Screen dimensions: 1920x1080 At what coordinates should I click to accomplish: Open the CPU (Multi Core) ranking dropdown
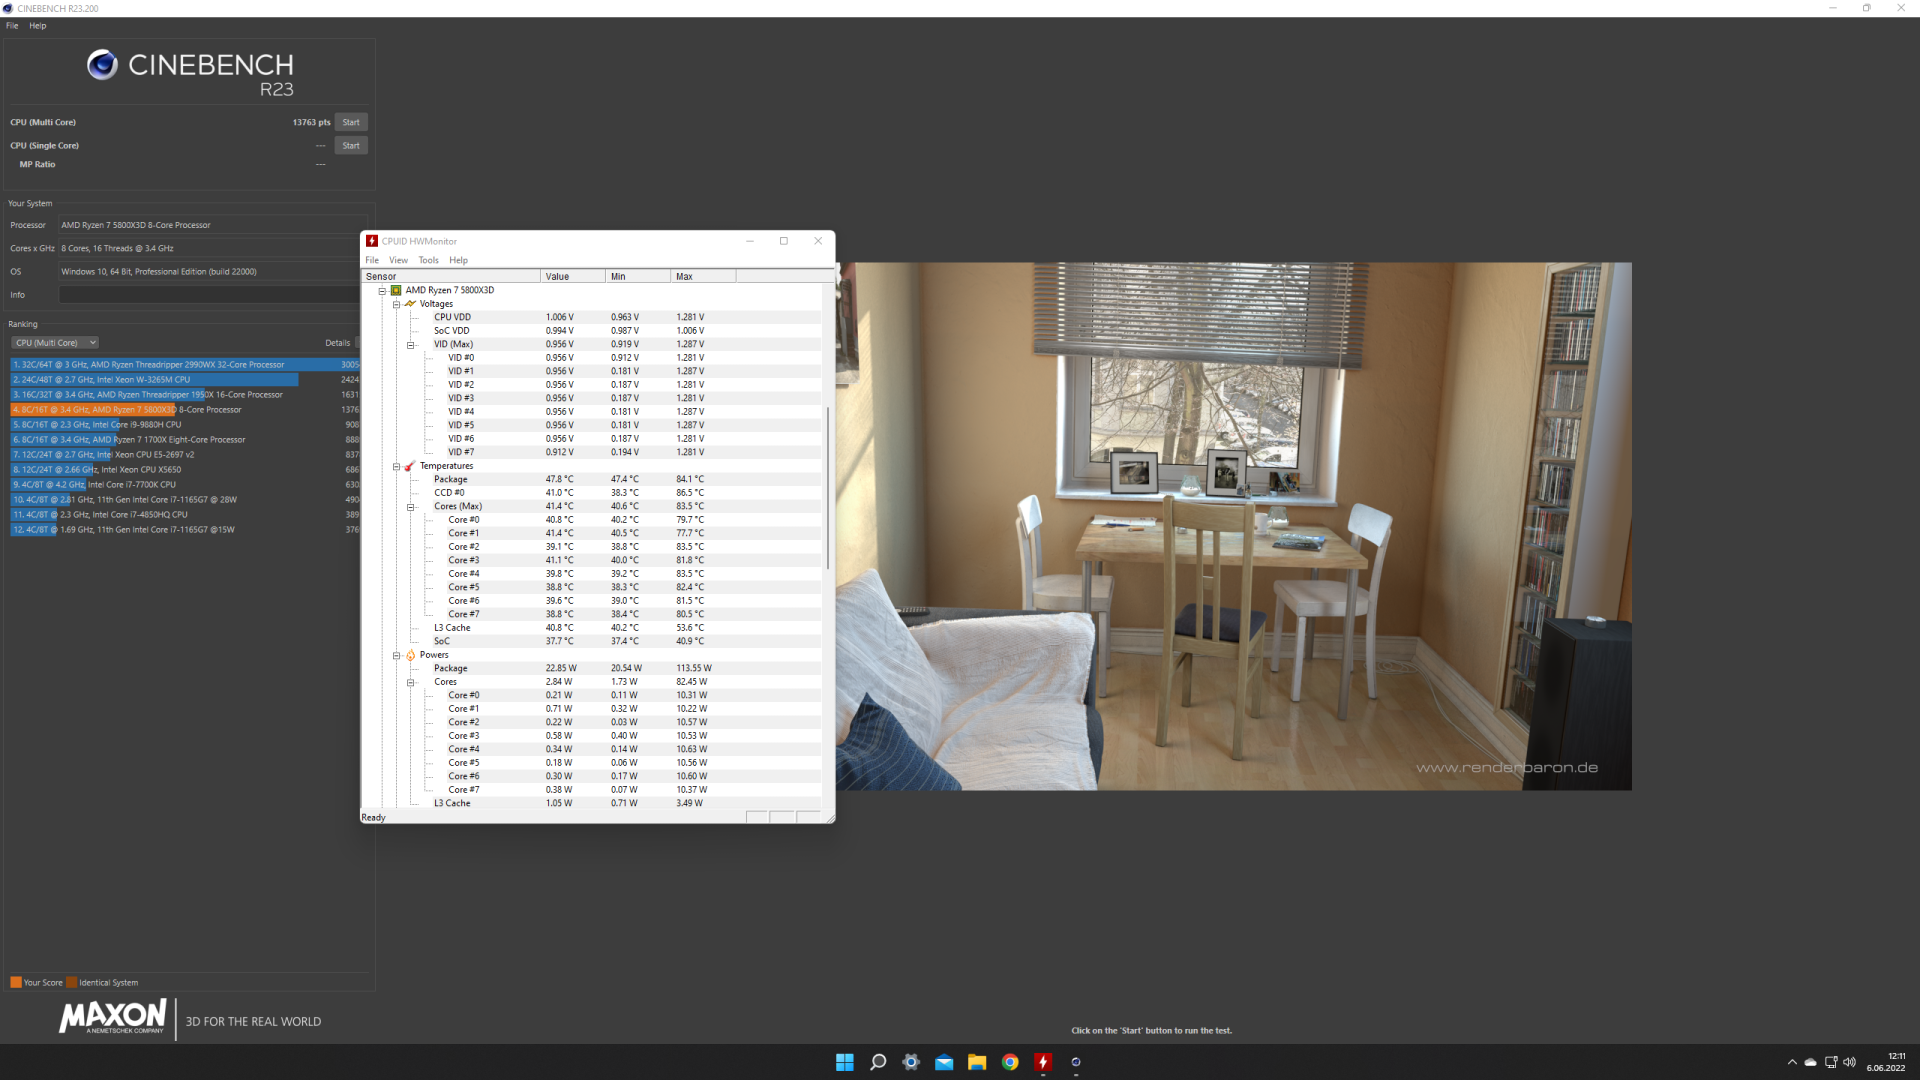pos(55,343)
